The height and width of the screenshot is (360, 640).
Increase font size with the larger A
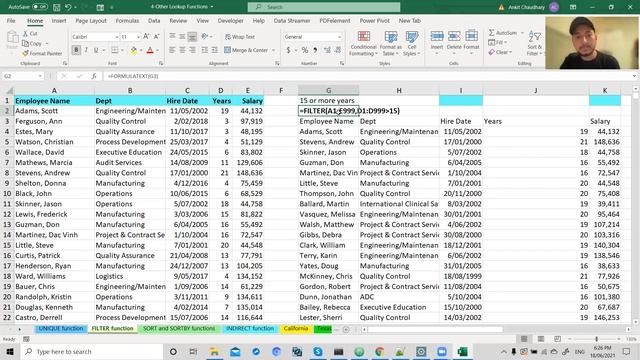pyautogui.click(x=146, y=37)
